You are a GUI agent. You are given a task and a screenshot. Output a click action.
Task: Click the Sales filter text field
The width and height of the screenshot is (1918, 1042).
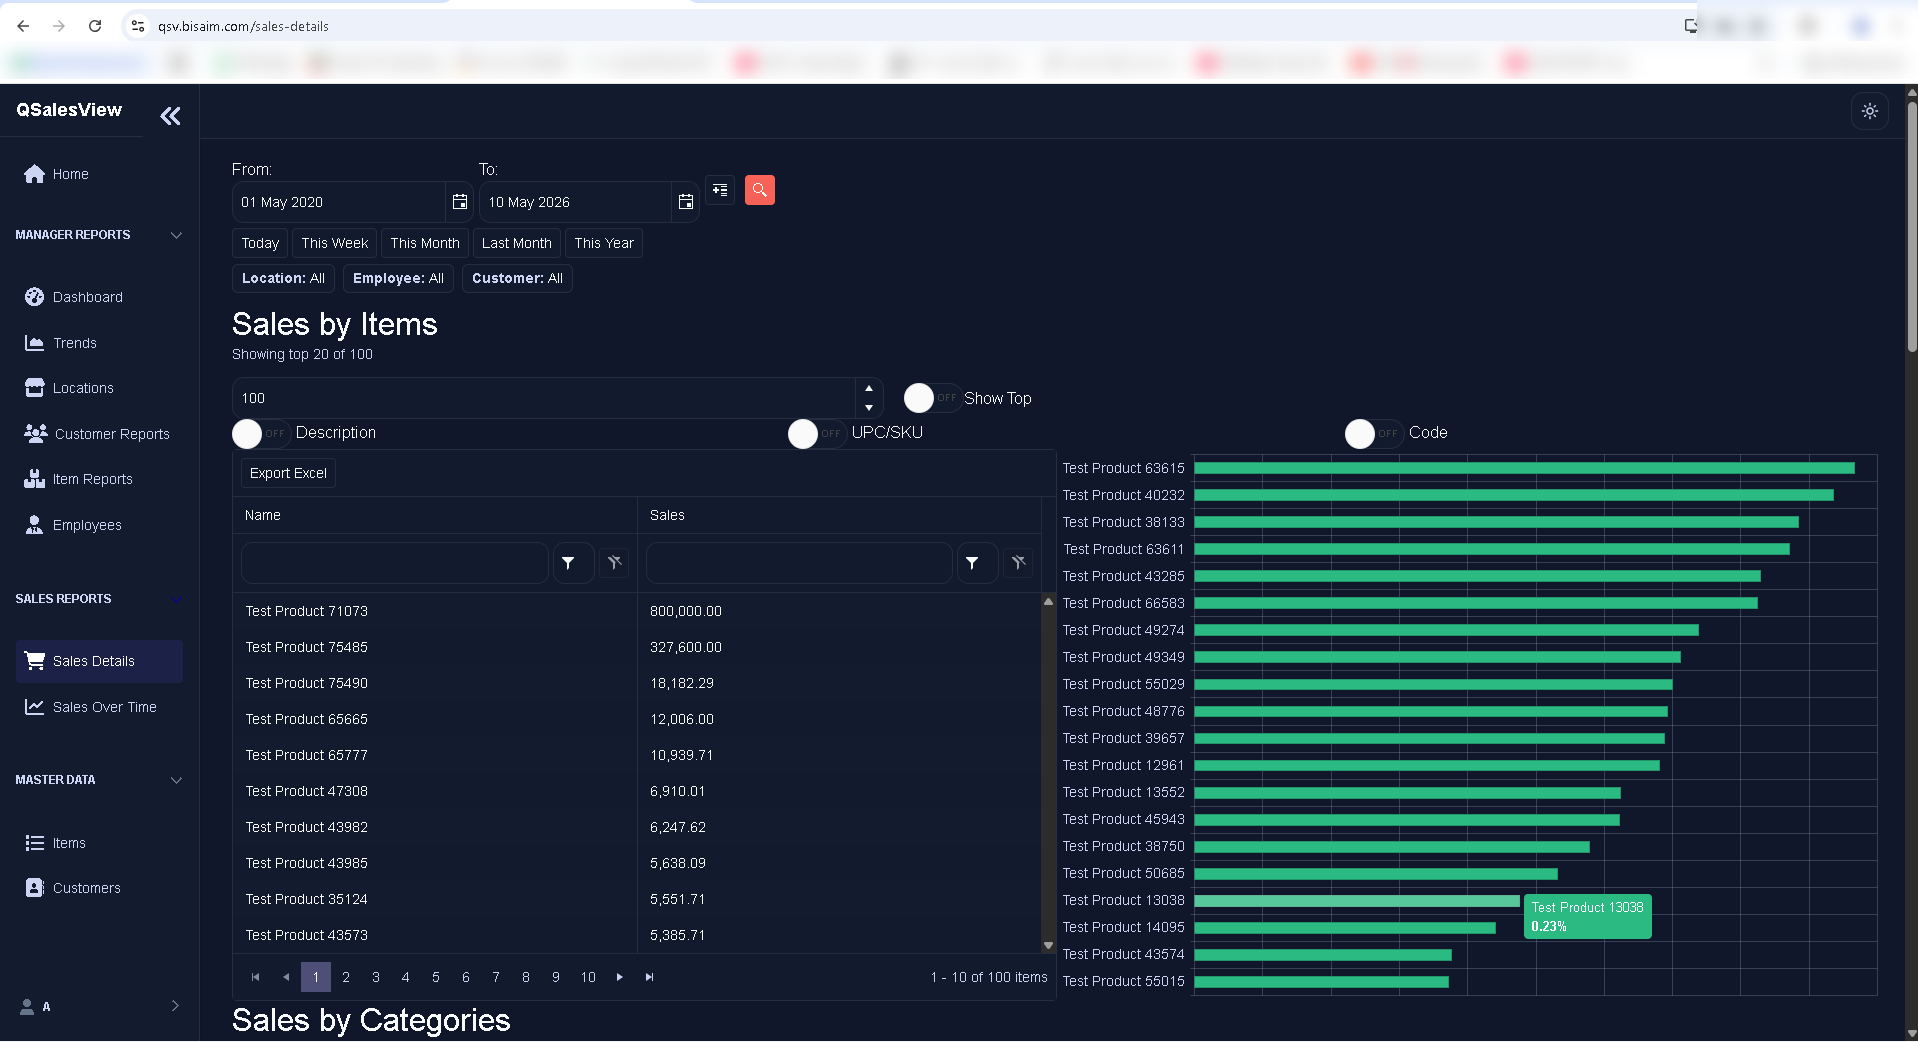click(x=799, y=563)
